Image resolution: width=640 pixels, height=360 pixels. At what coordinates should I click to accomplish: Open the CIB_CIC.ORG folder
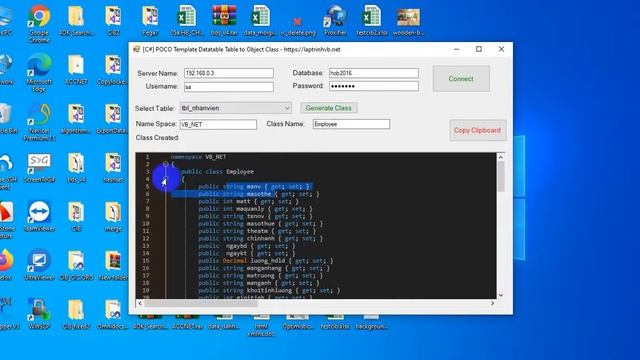[x=76, y=265]
